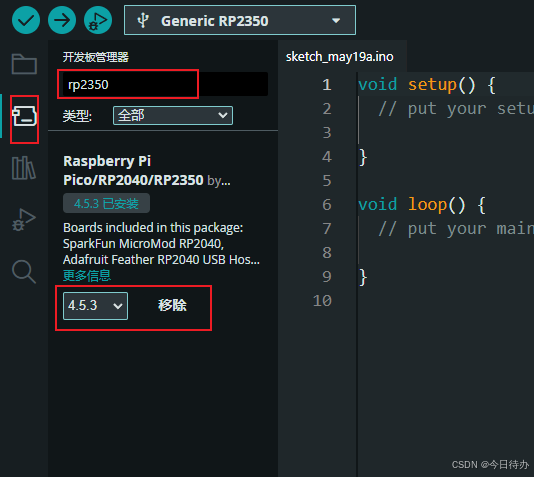Click the 移除 button
Image resolution: width=534 pixels, height=477 pixels.
coord(172,305)
